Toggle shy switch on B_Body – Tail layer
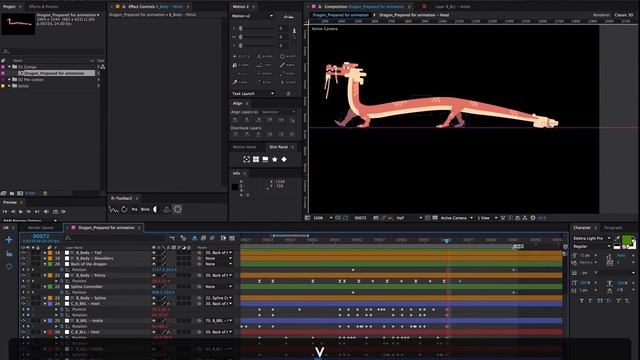The image size is (640, 360). pyautogui.click(x=154, y=253)
